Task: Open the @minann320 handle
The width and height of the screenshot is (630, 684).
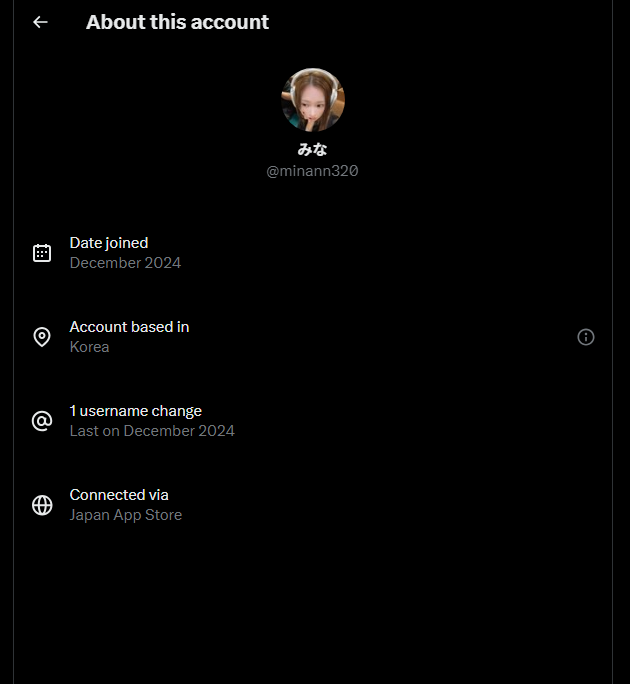Action: click(312, 171)
